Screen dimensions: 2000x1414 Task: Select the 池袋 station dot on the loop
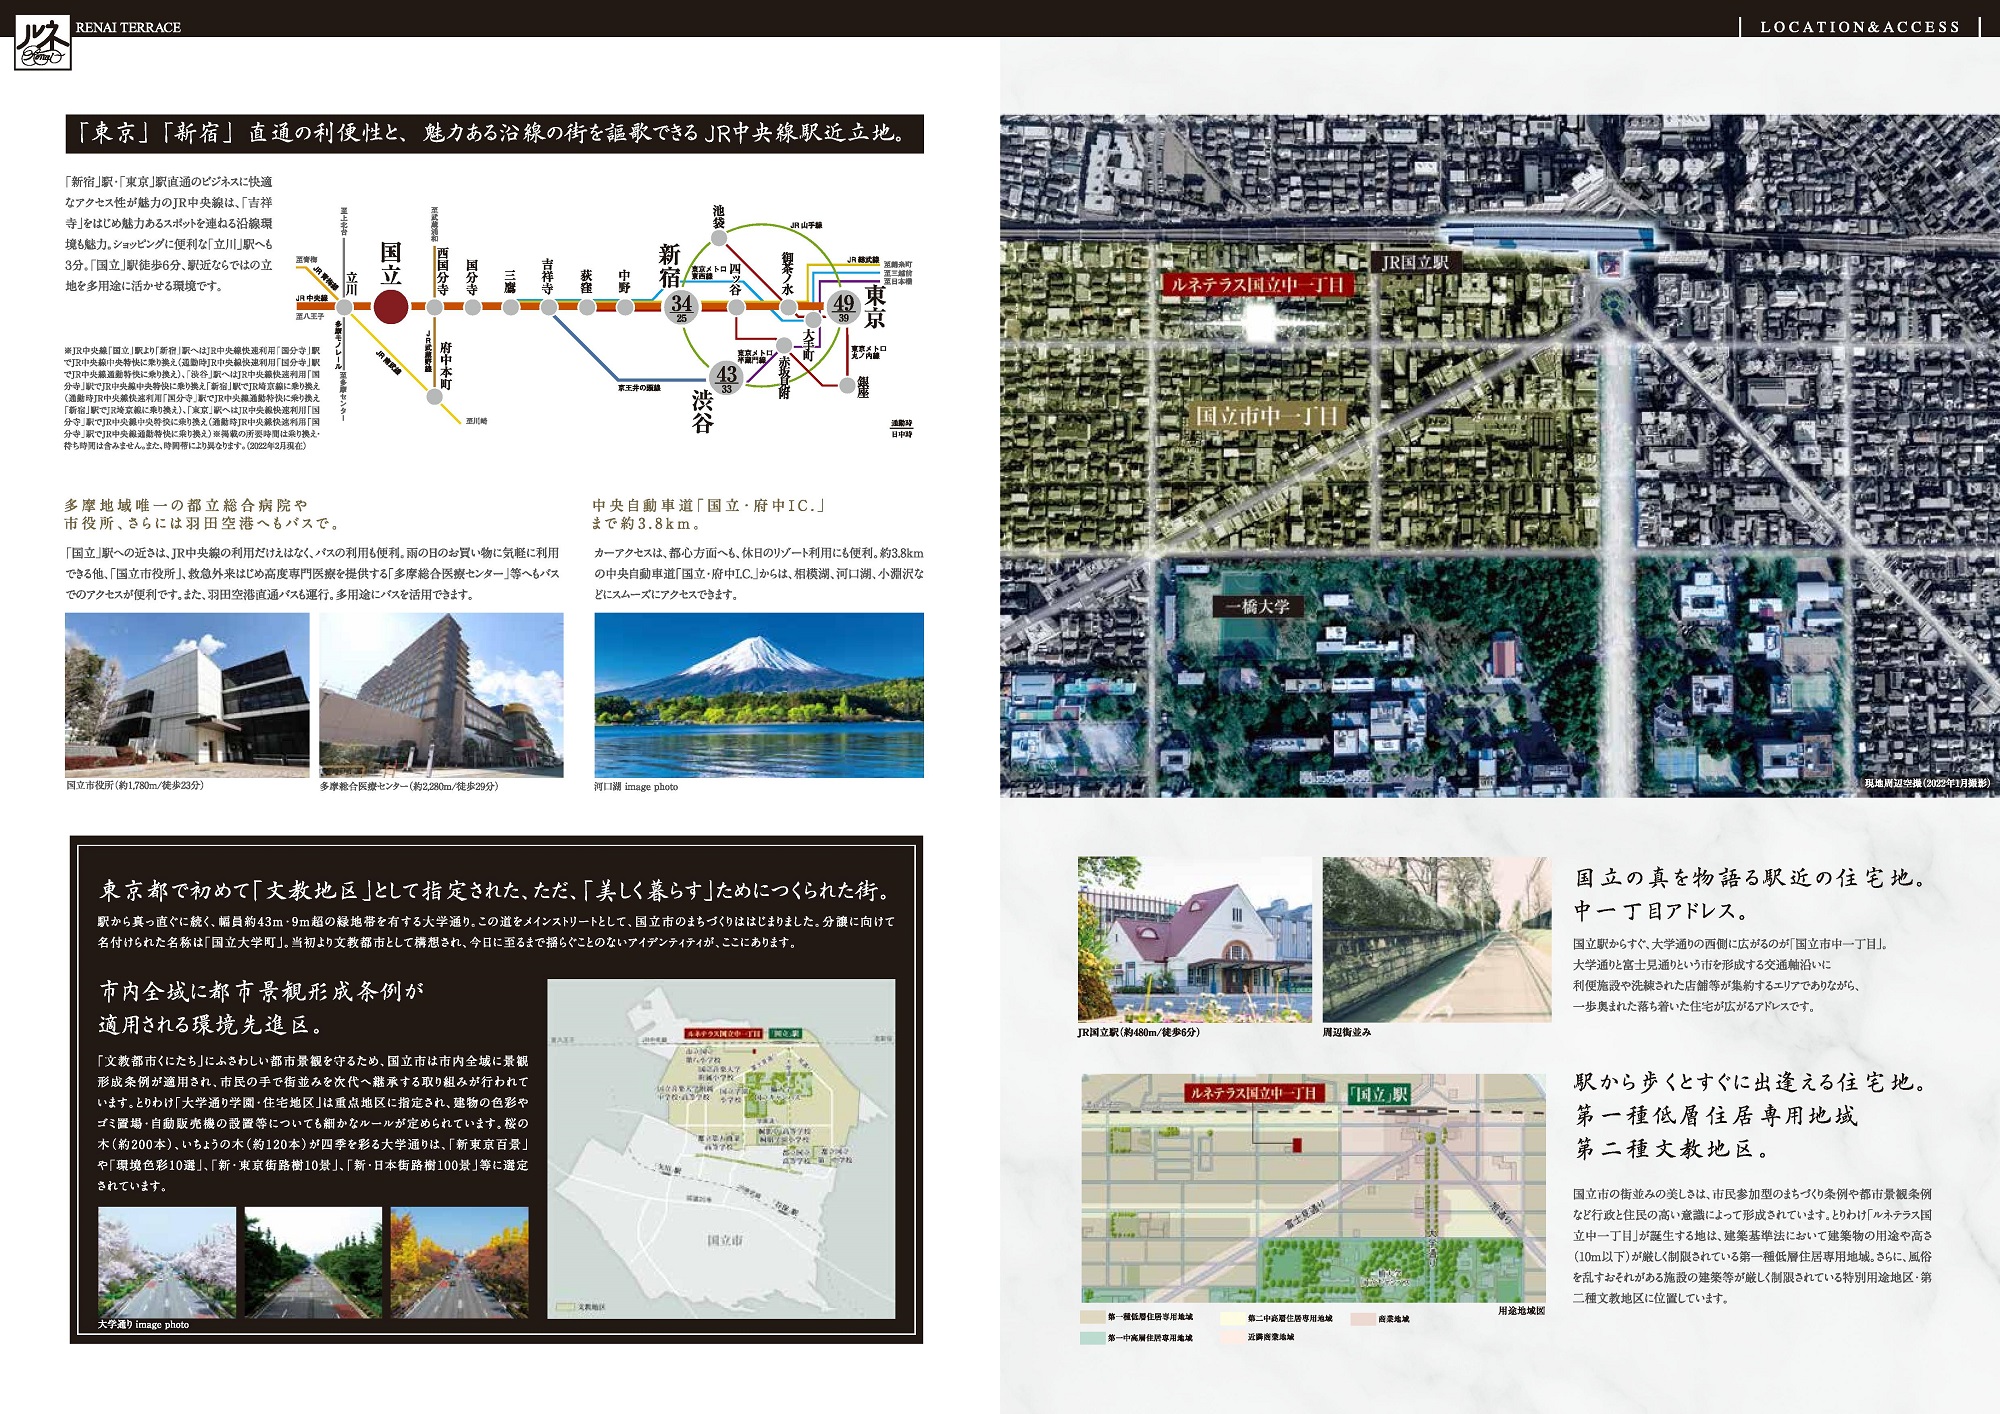tap(718, 239)
